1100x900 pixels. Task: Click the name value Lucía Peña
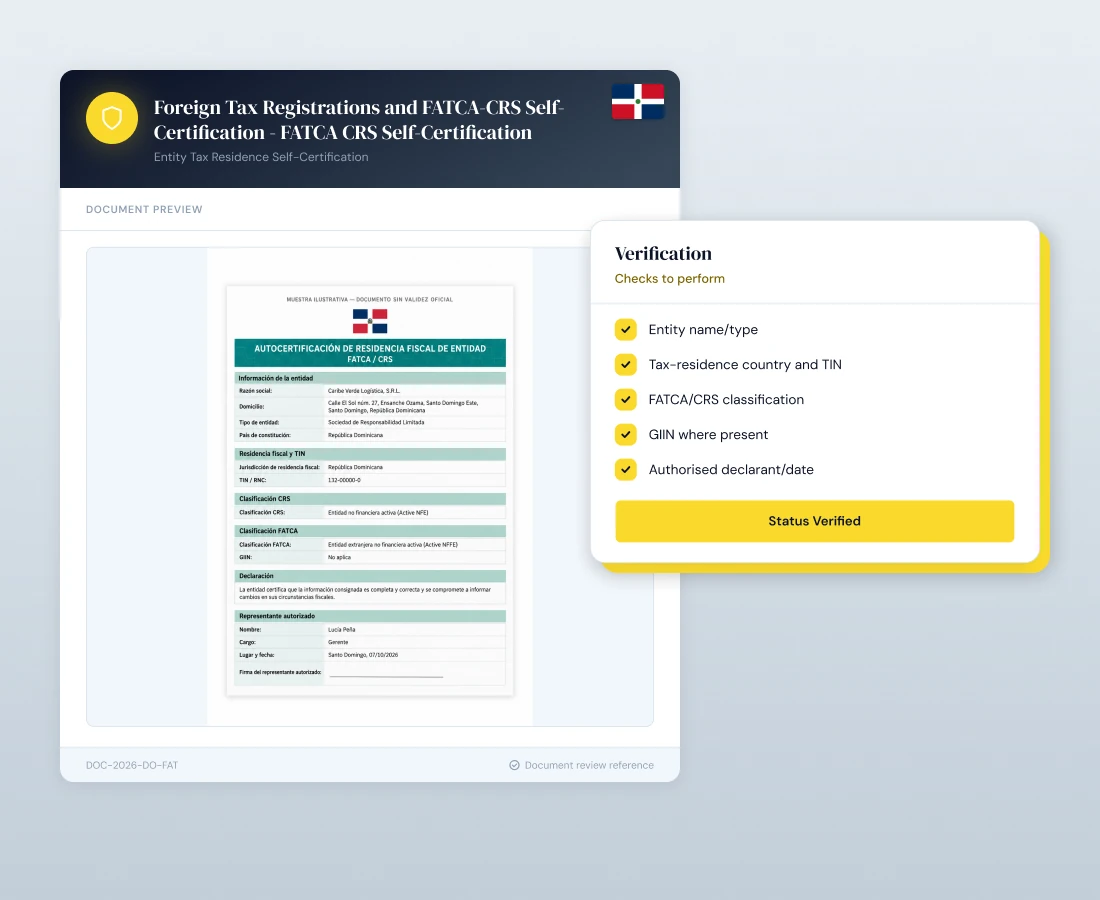(342, 630)
